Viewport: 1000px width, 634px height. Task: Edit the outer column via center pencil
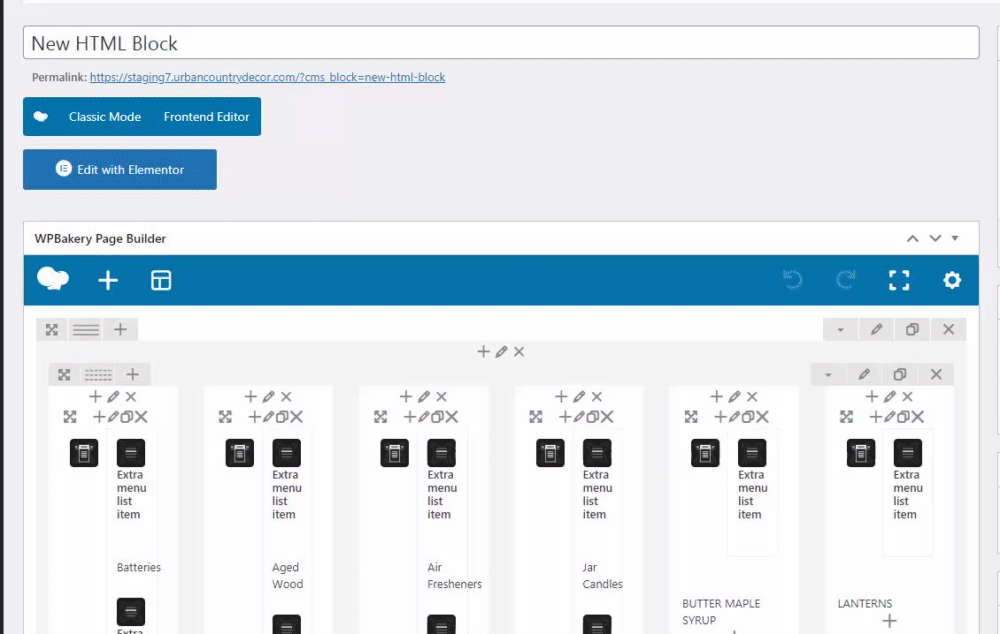click(501, 351)
